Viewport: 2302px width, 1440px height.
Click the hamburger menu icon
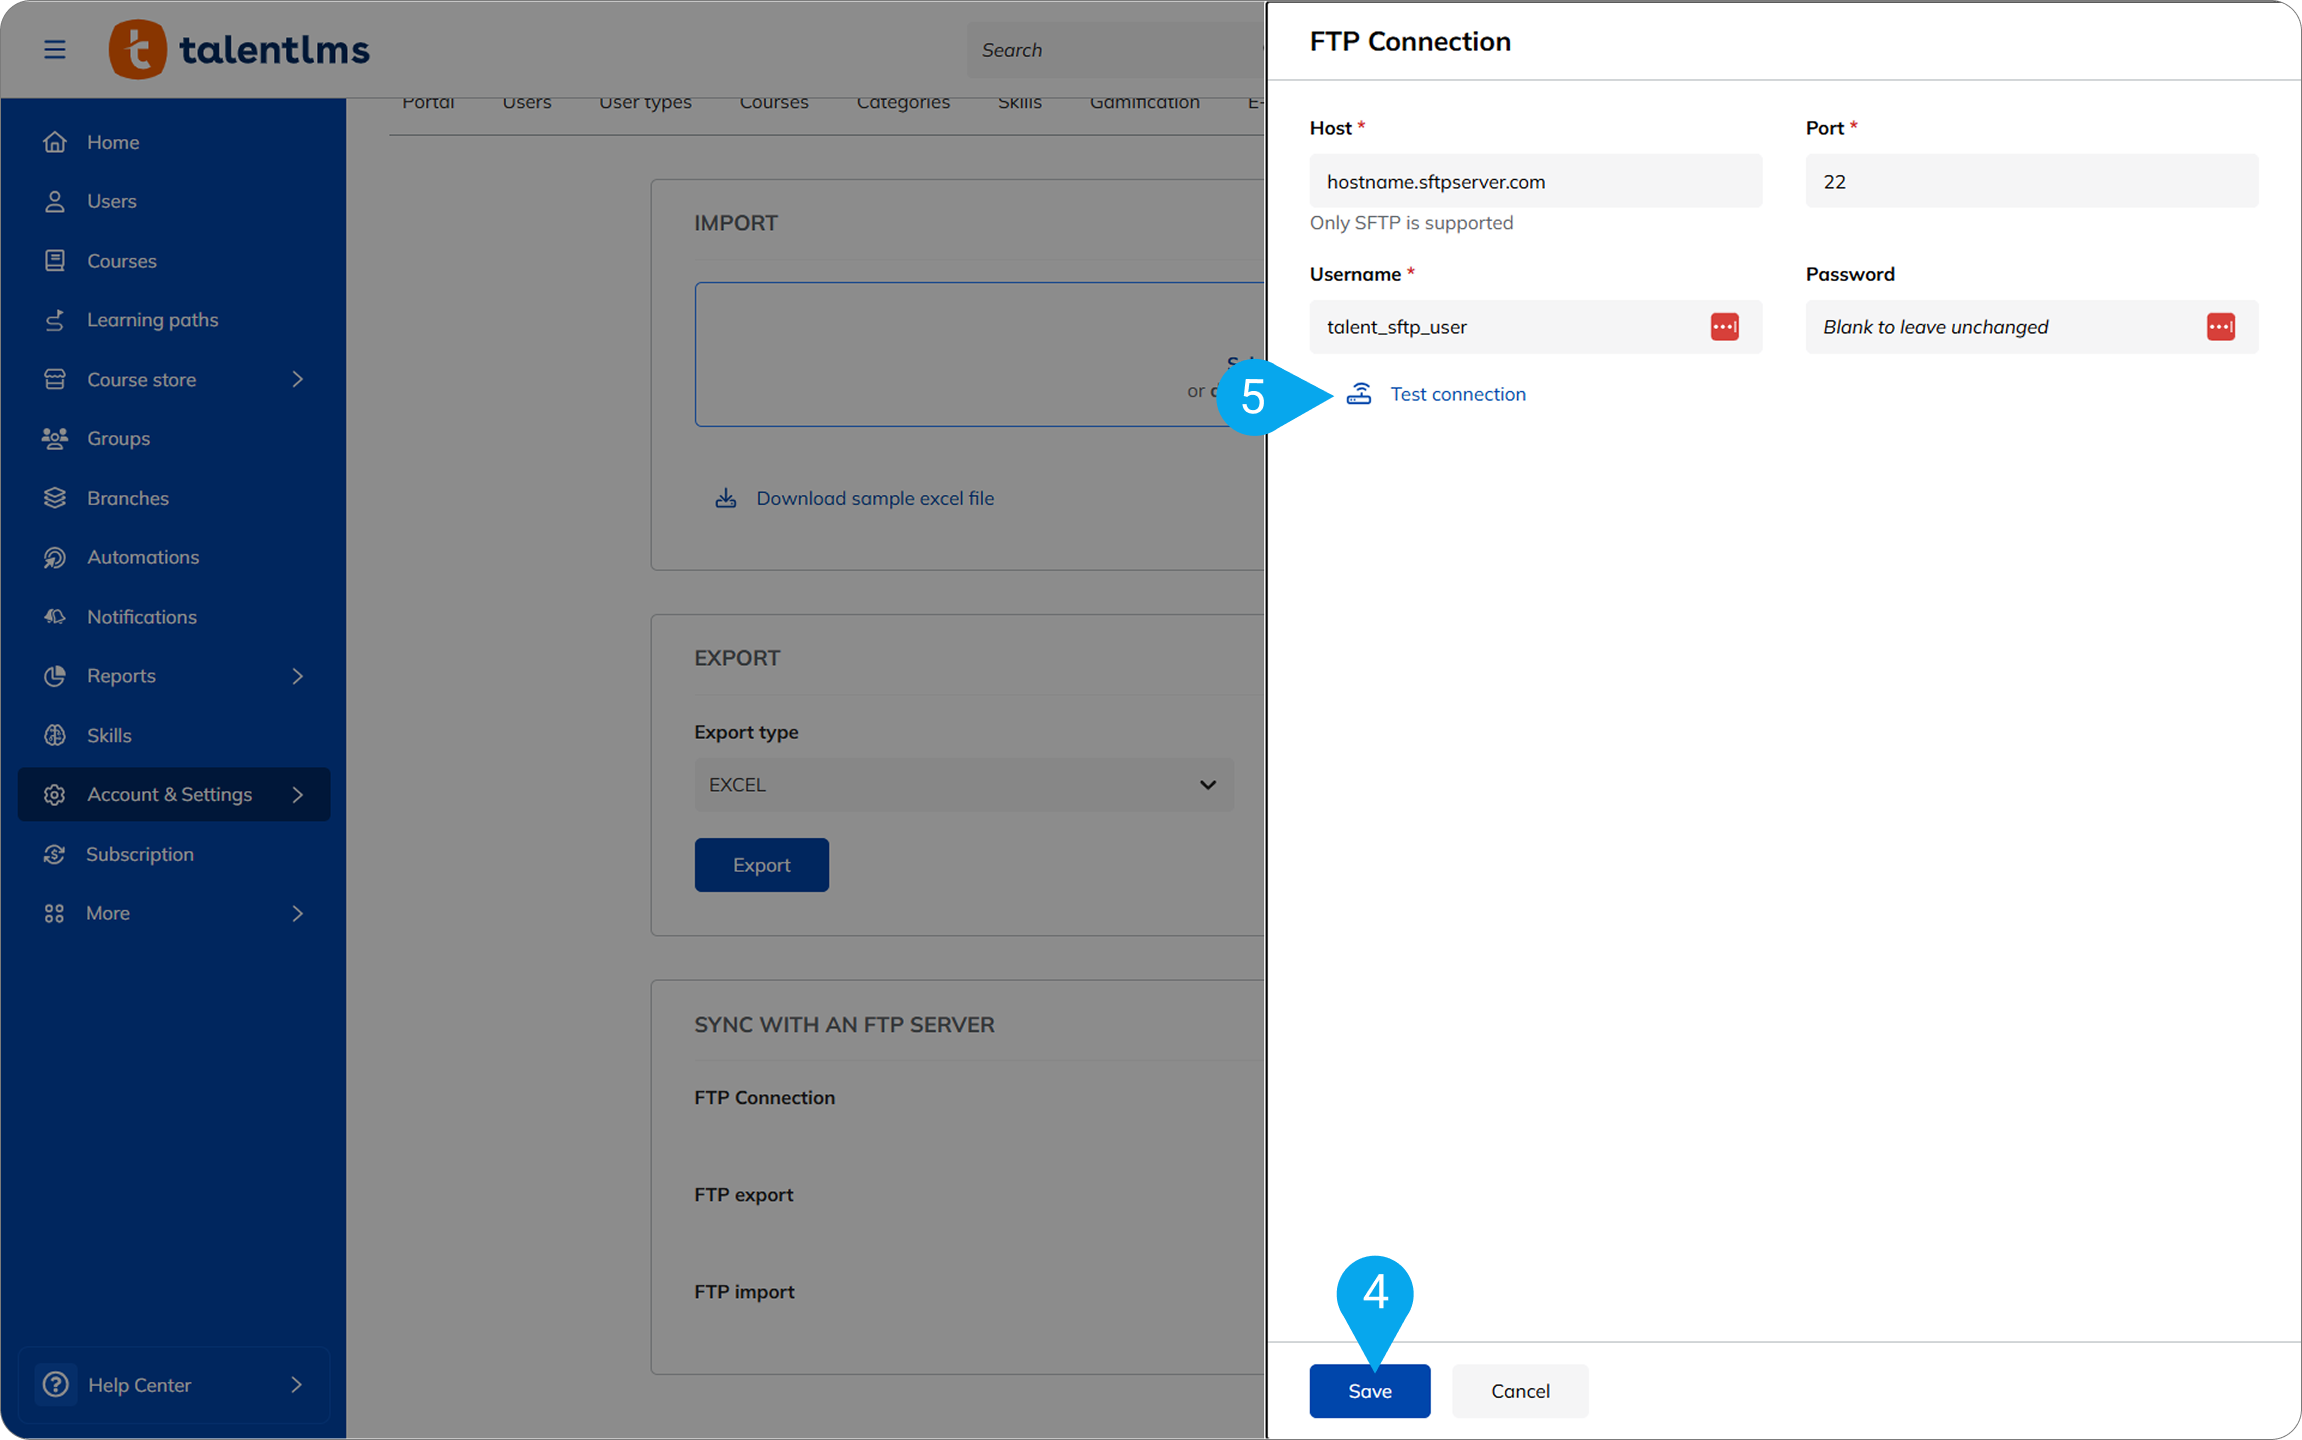coord(55,49)
